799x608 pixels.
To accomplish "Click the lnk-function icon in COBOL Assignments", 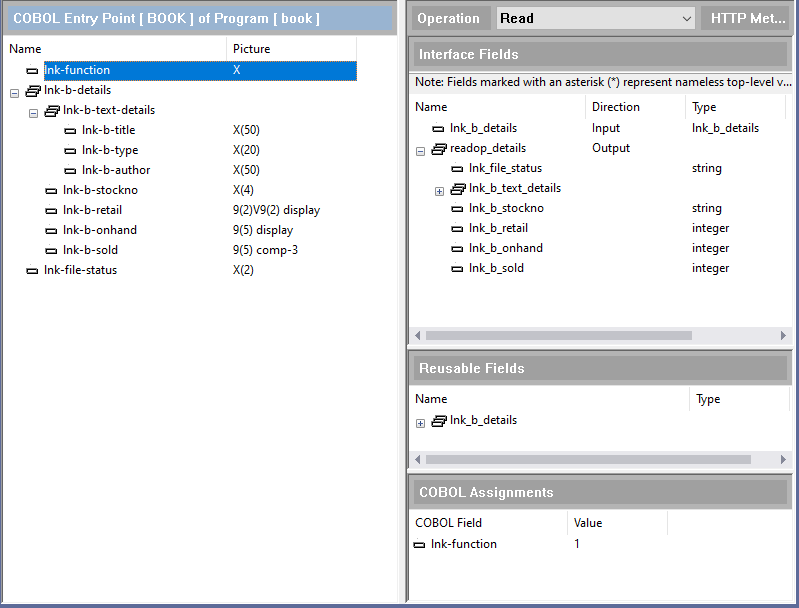I will point(419,545).
